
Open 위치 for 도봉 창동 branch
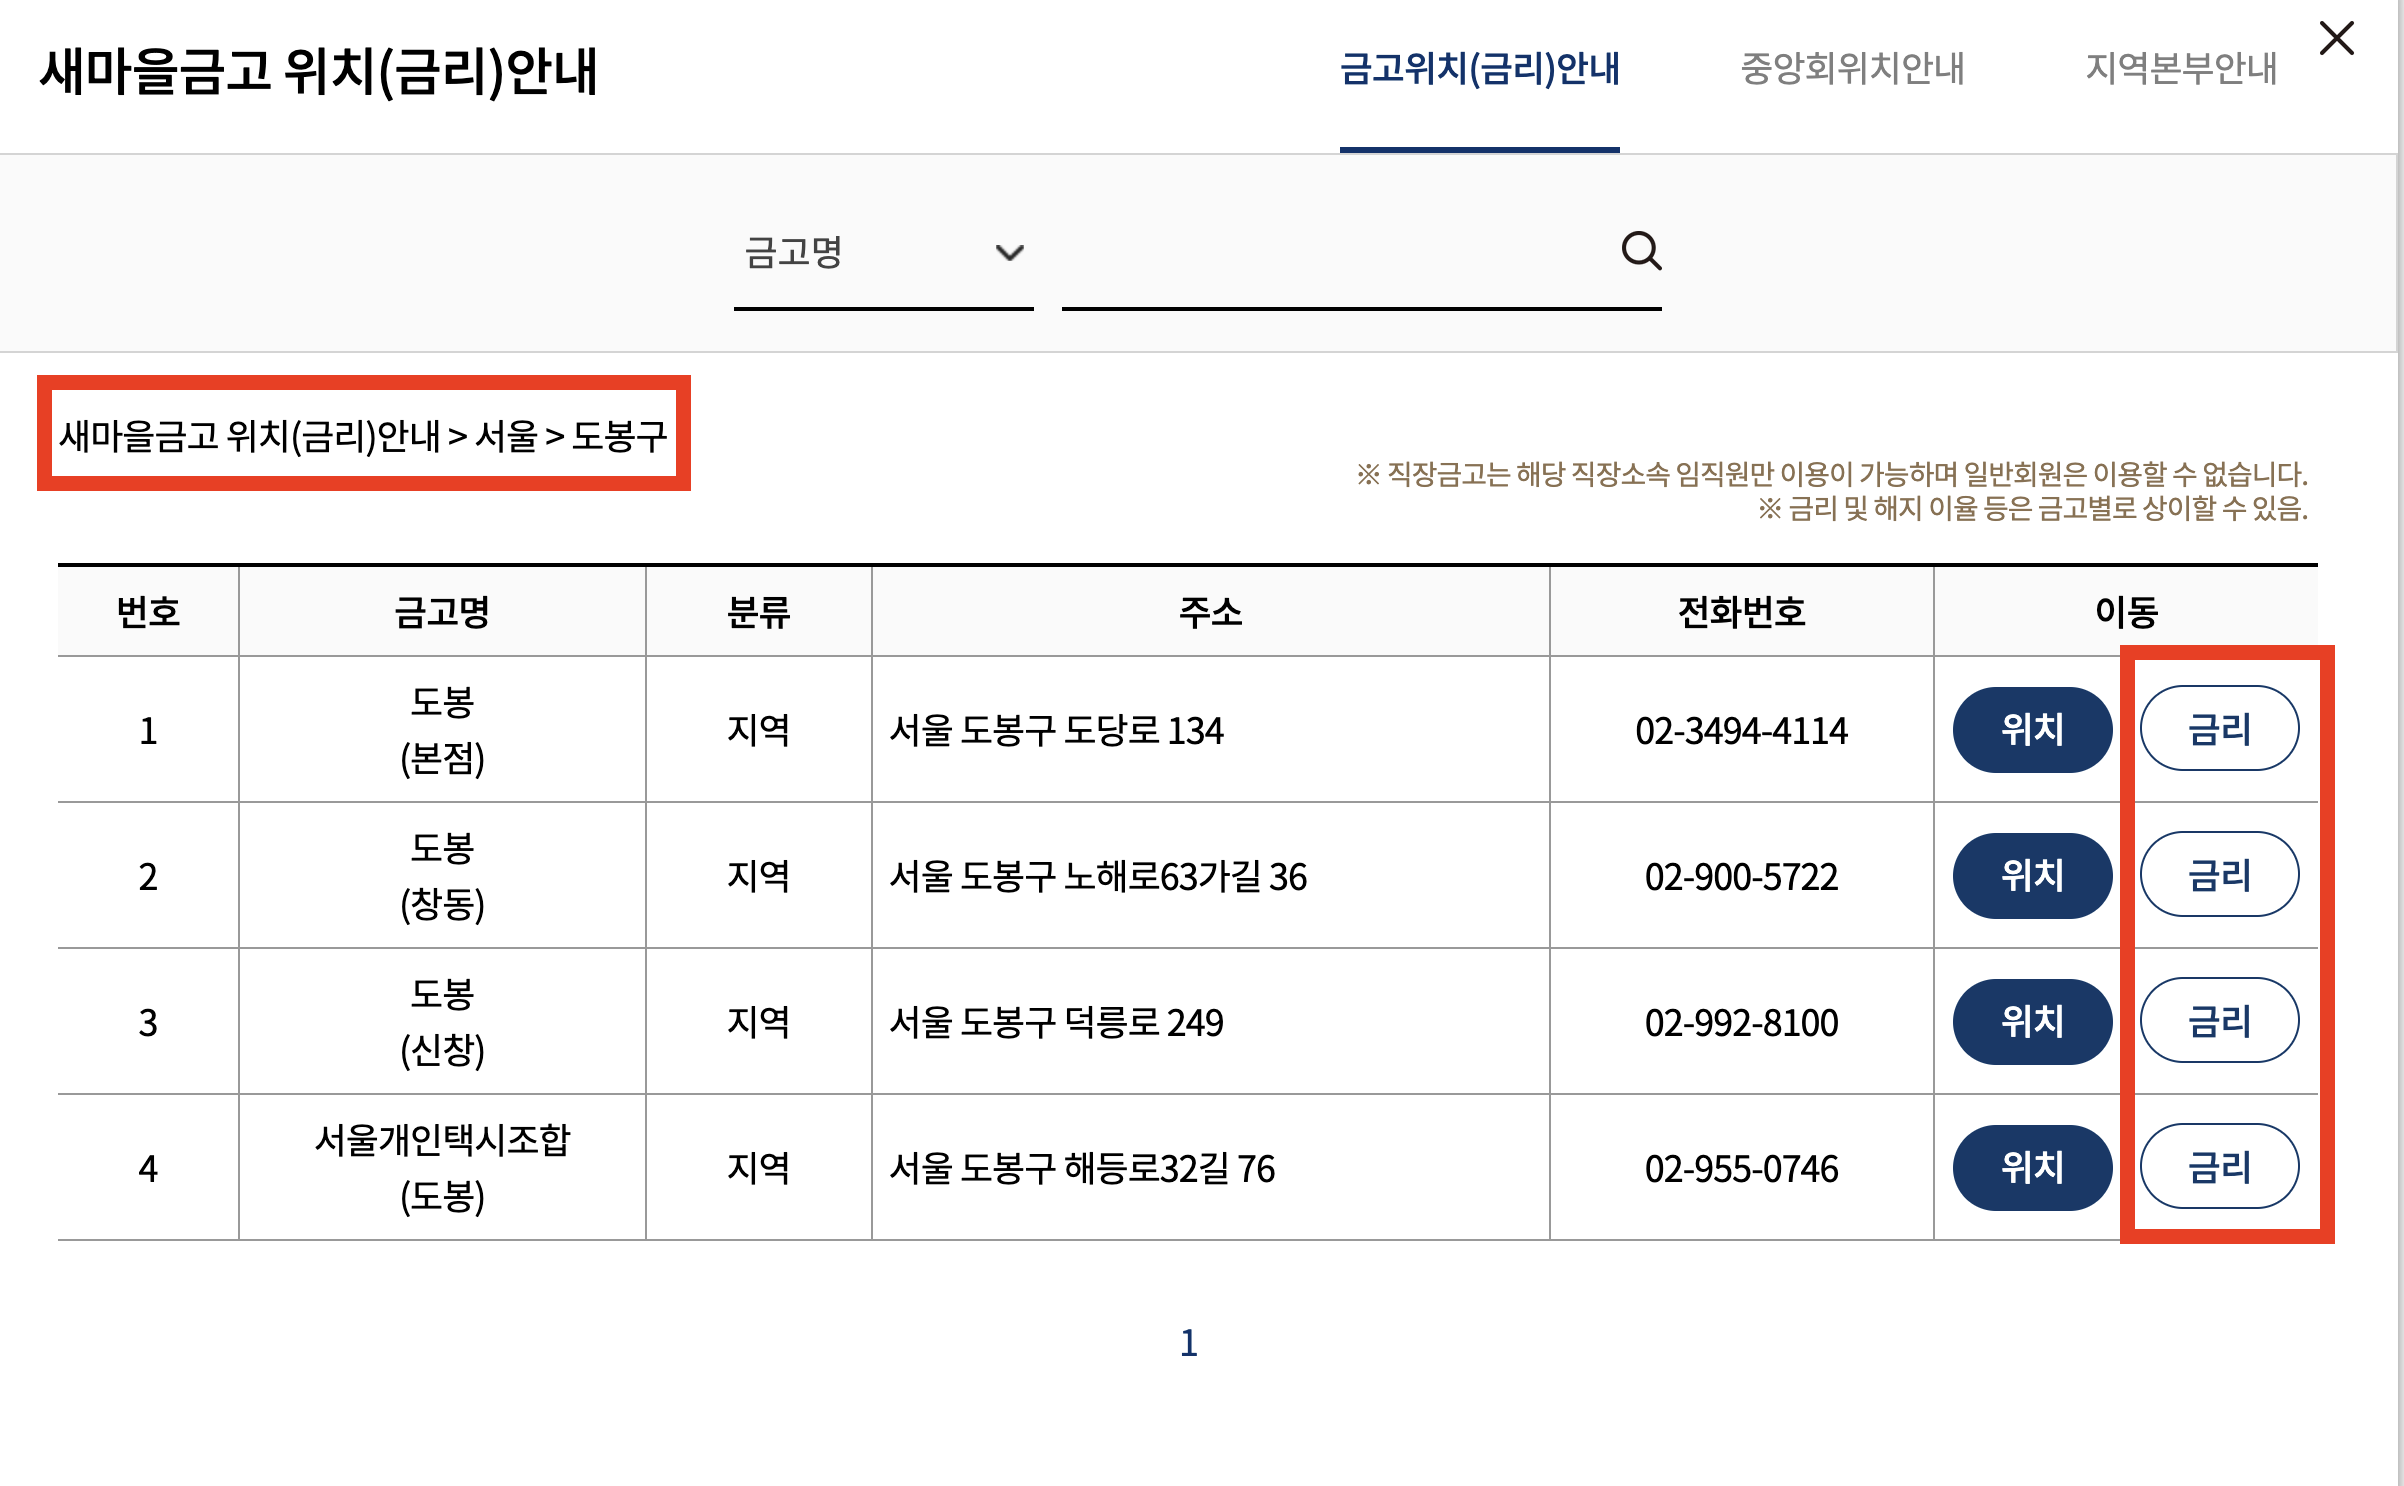(2031, 876)
